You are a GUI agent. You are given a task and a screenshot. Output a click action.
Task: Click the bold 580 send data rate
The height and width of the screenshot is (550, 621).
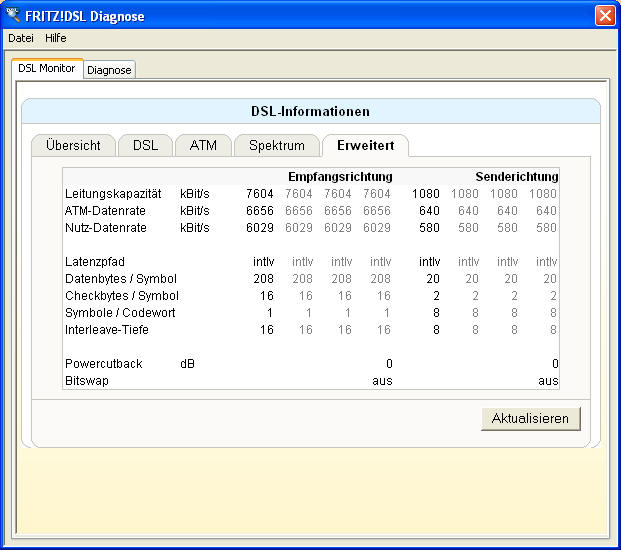pos(429,228)
